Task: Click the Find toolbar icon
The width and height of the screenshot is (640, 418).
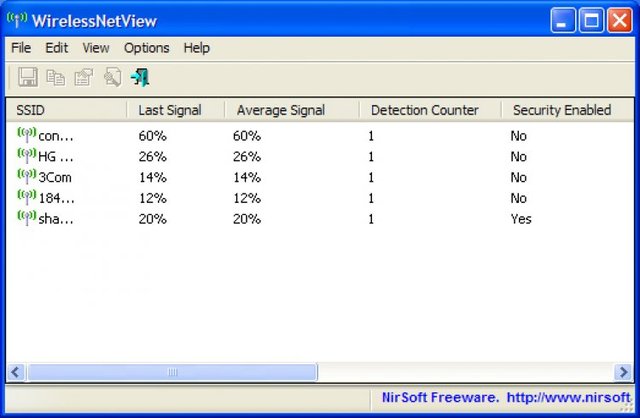Action: [112, 77]
